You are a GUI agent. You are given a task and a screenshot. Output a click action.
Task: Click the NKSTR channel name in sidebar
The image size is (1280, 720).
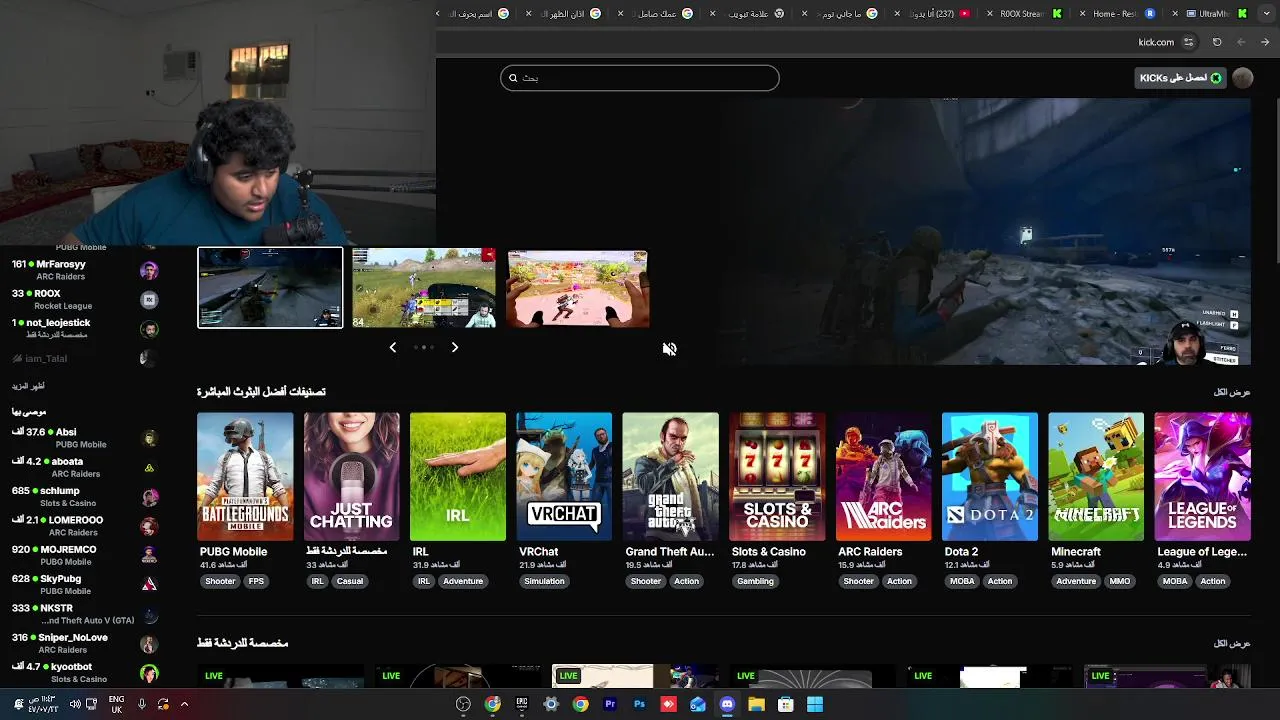click(56, 608)
